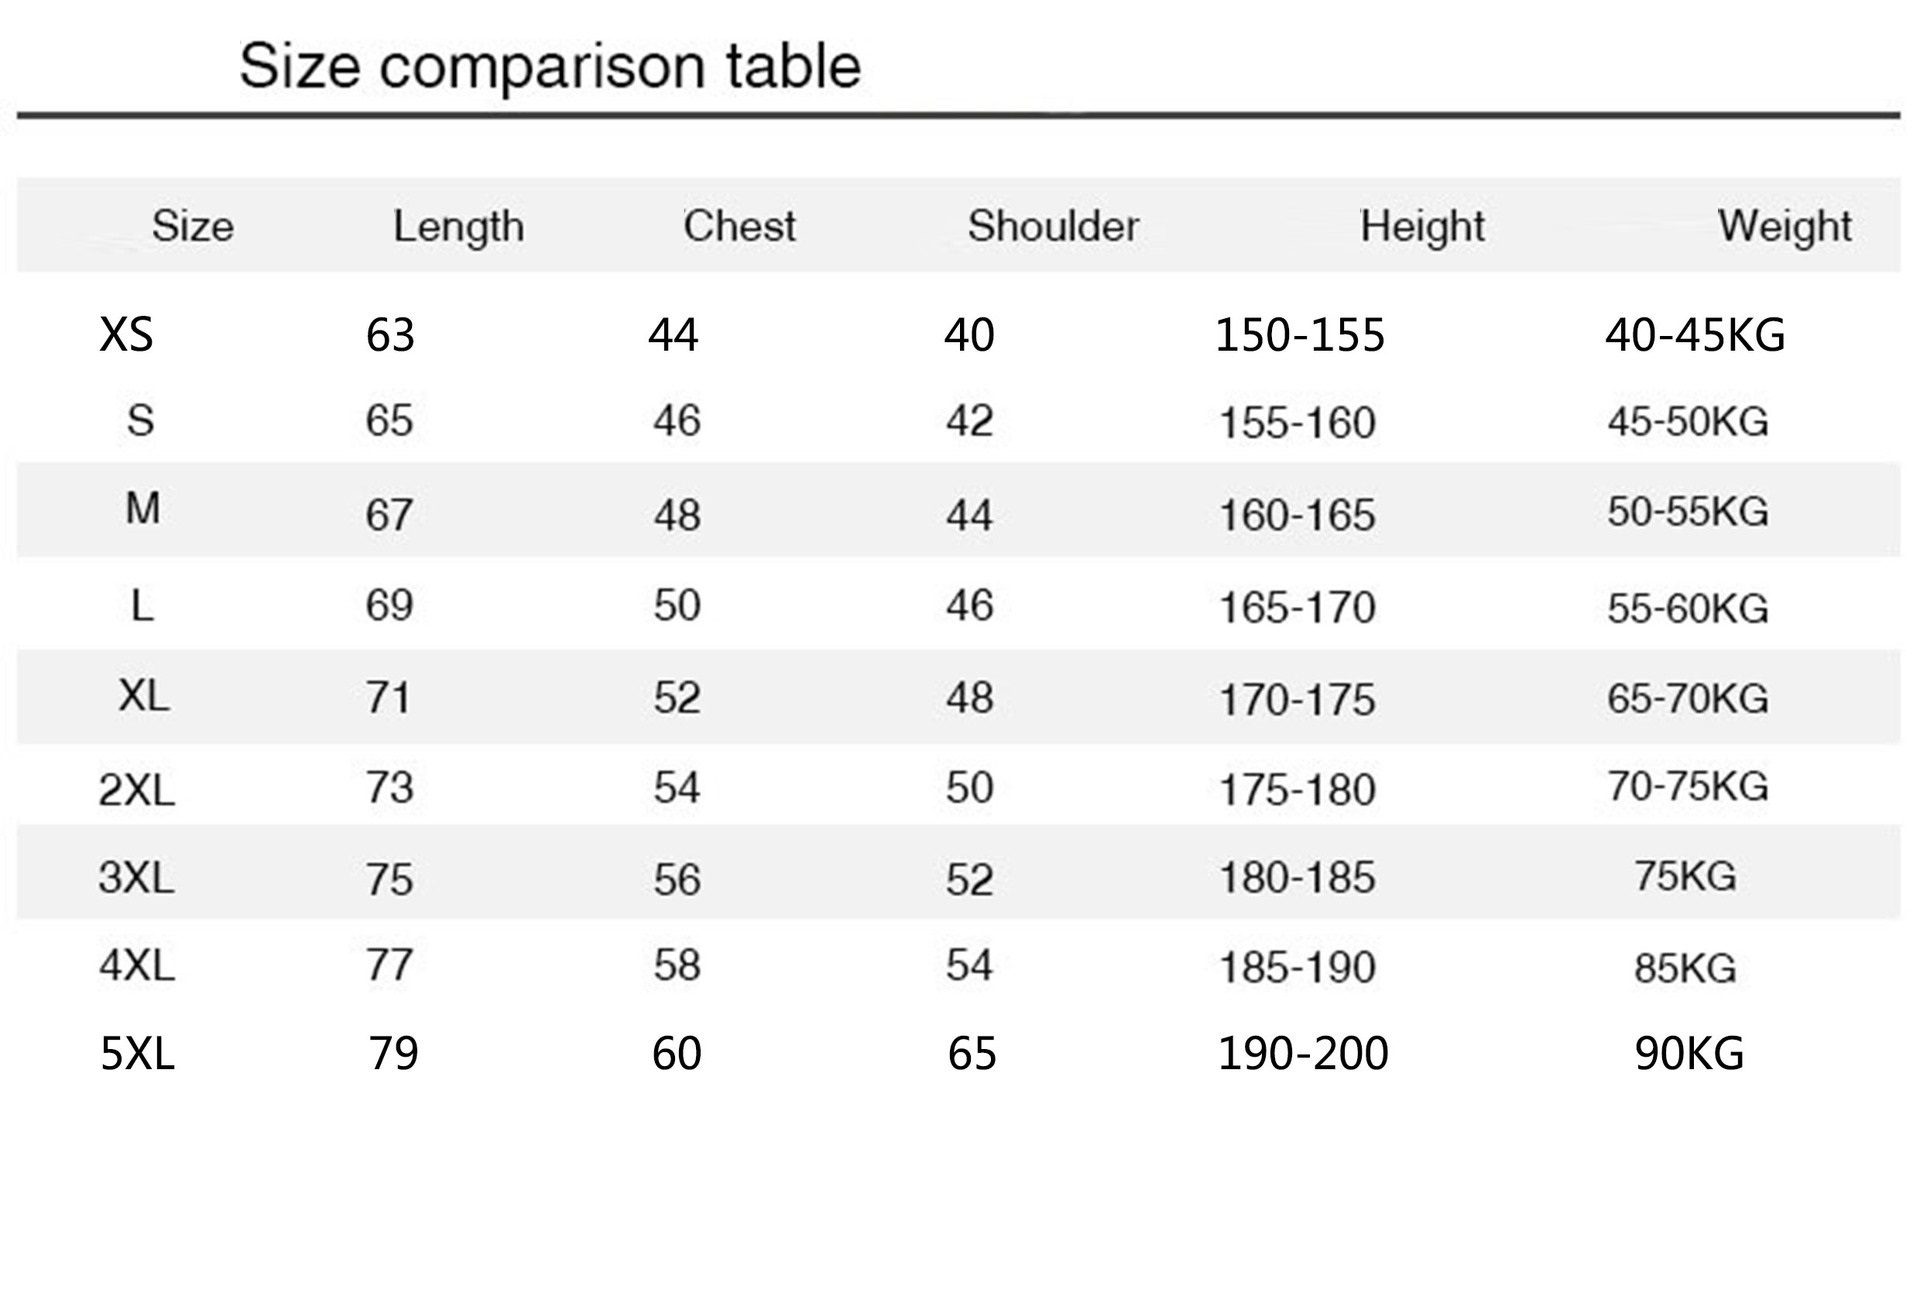Click the Length column header
Screen dimensions: 1920x1307
tap(458, 227)
